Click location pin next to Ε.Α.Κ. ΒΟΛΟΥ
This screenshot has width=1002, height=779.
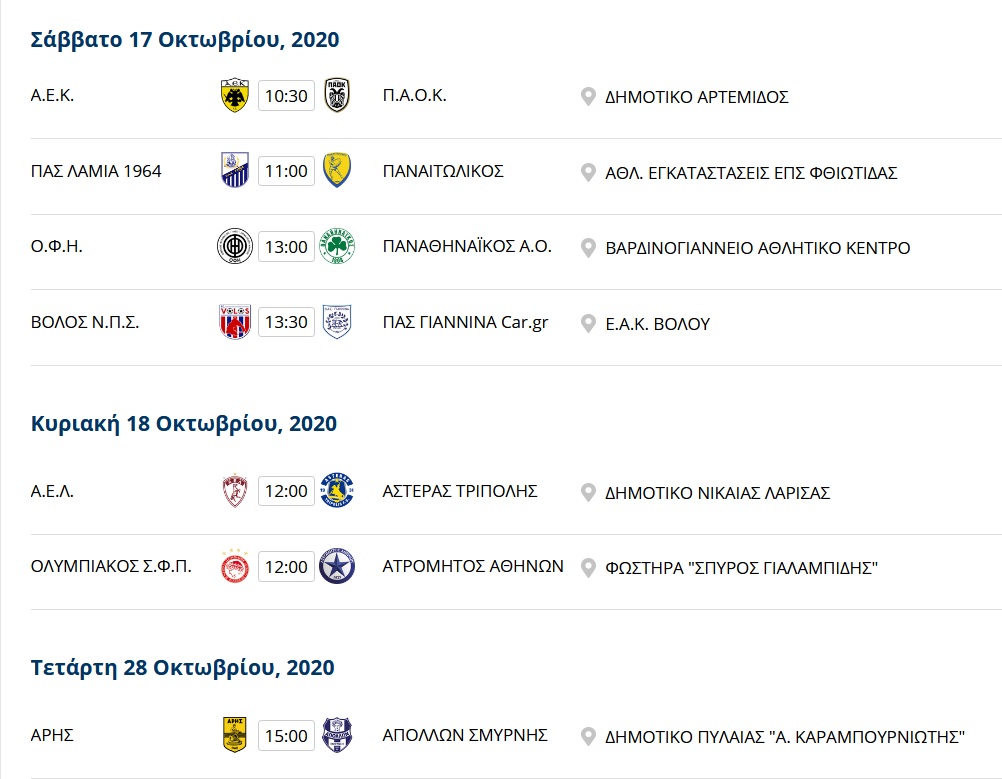tap(588, 324)
